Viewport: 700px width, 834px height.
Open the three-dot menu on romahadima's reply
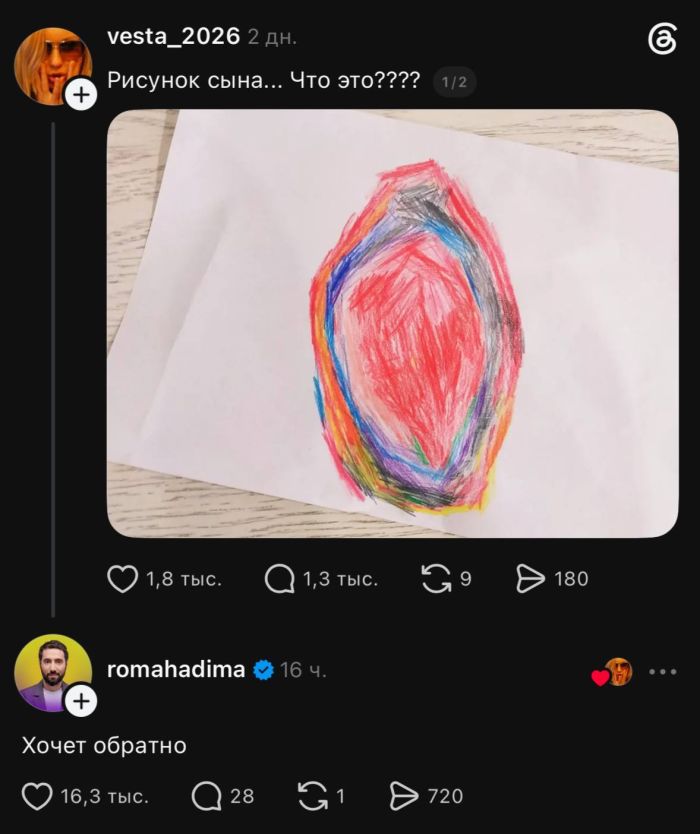click(663, 672)
